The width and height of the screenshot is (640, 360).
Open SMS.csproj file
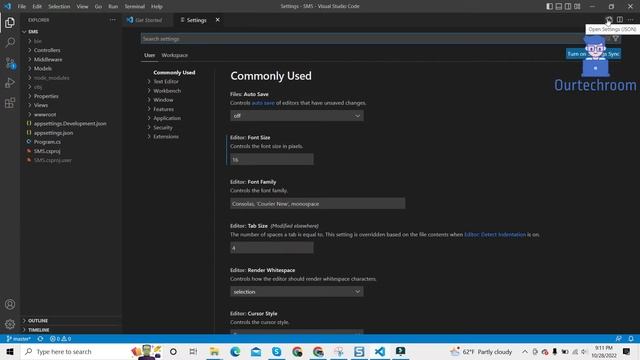pyautogui.click(x=47, y=151)
